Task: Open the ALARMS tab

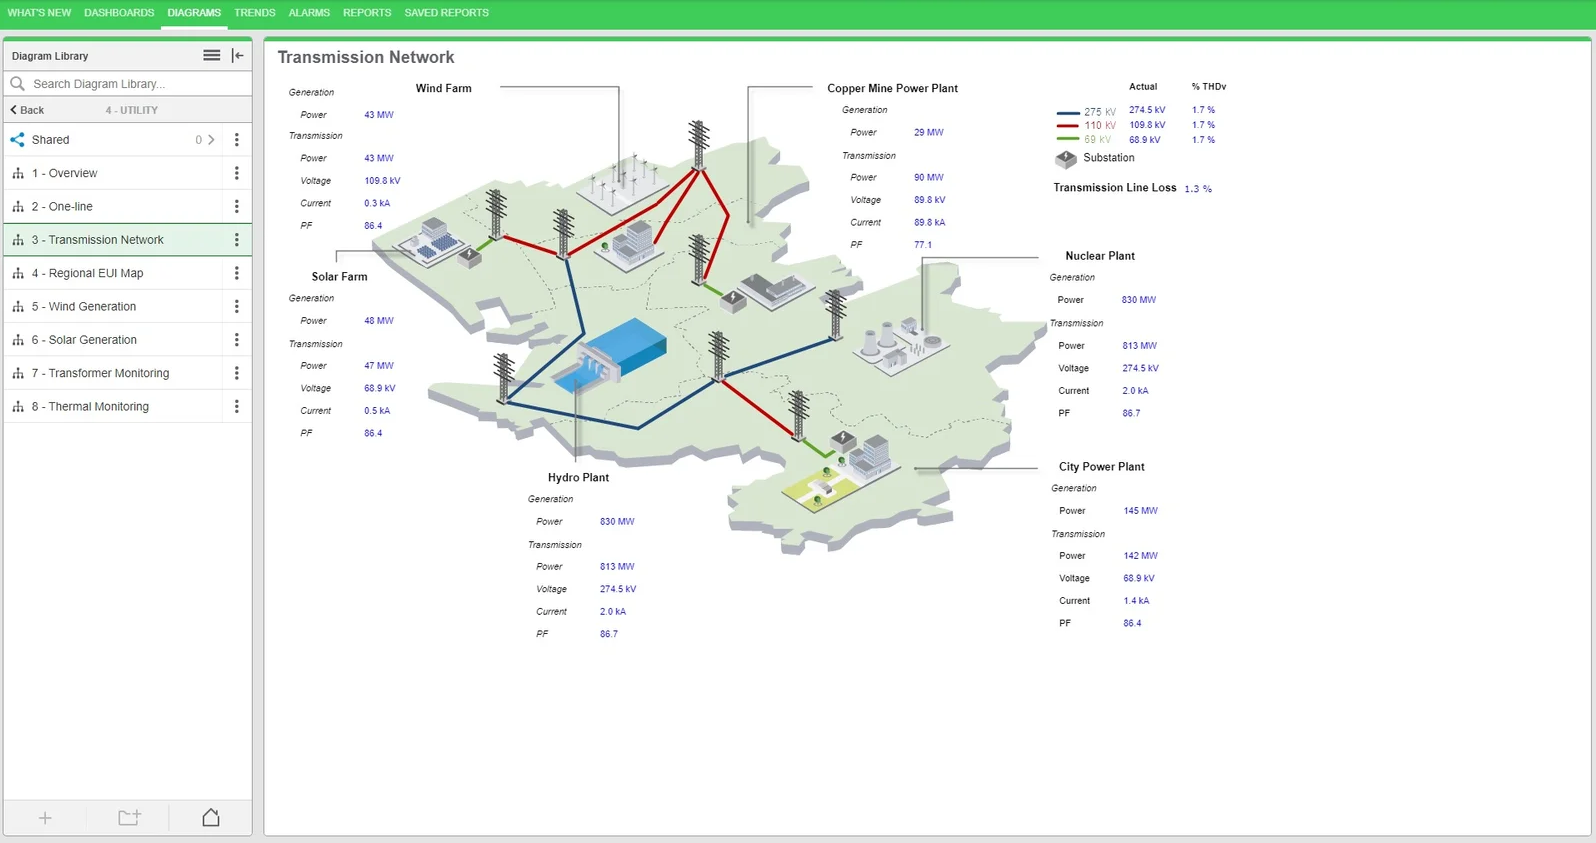Action: pos(309,13)
